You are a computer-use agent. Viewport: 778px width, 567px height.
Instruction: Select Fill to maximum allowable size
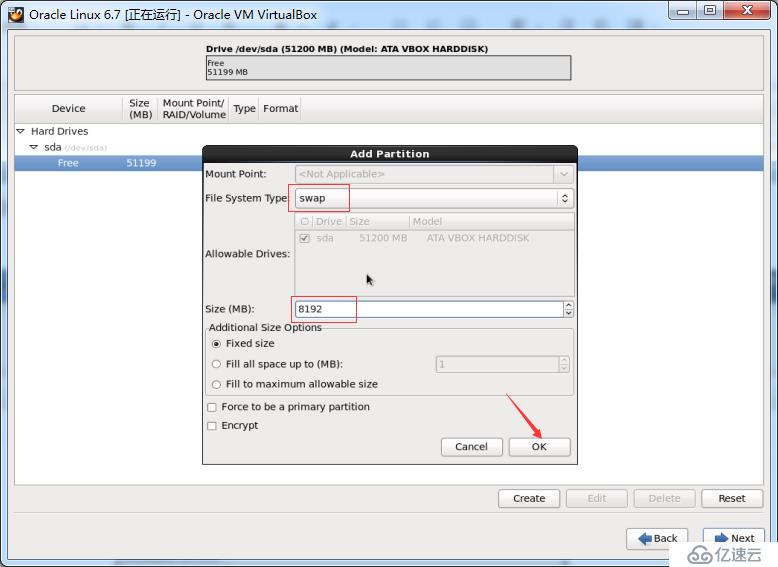point(216,384)
